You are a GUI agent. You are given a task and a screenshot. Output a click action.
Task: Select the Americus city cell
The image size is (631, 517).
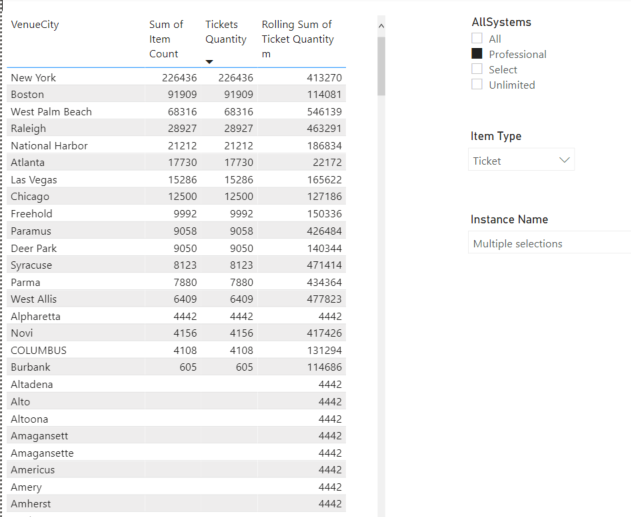click(33, 470)
